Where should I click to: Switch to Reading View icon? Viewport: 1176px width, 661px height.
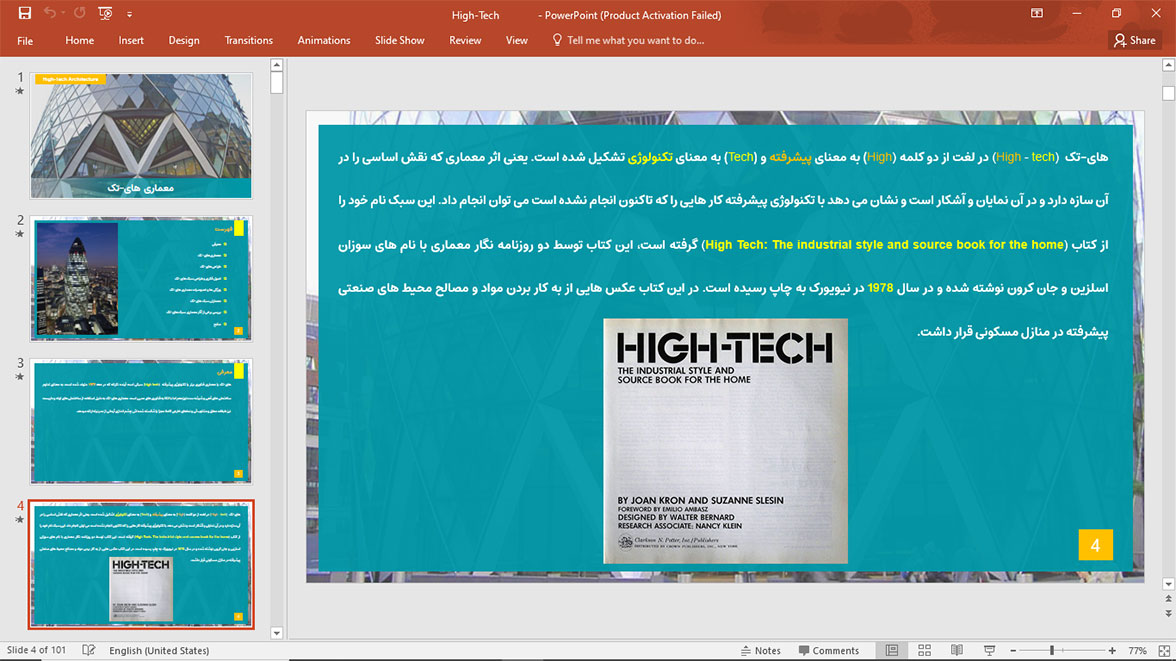957,650
